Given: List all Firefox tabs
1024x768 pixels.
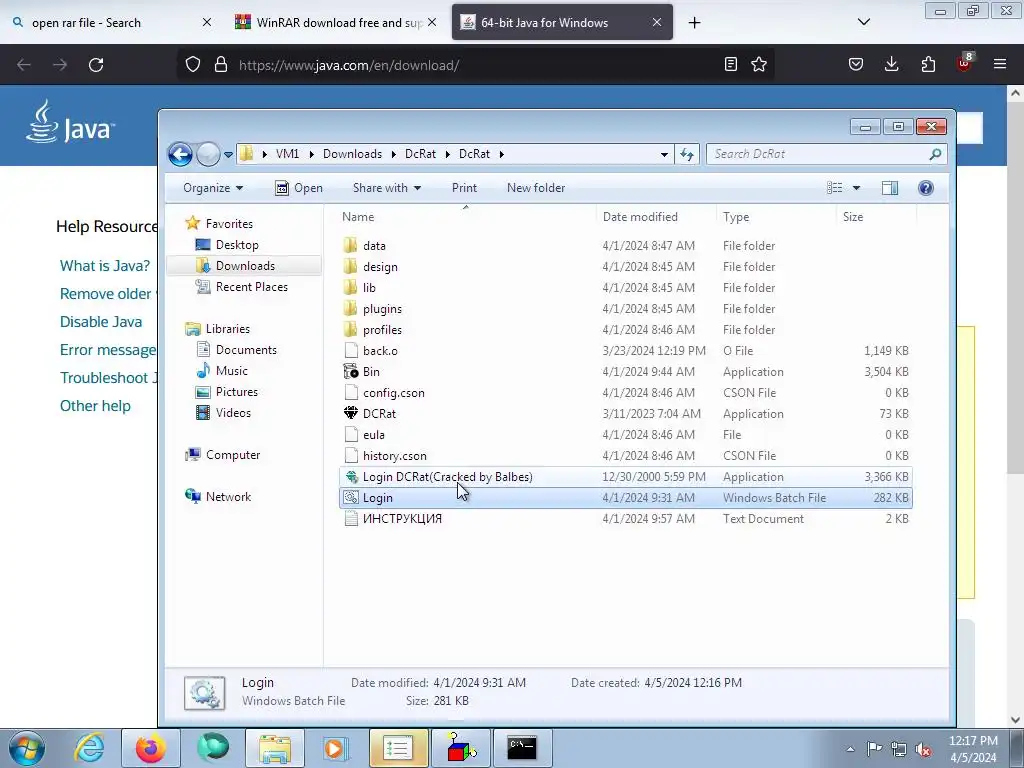Looking at the screenshot, I should tap(863, 22).
